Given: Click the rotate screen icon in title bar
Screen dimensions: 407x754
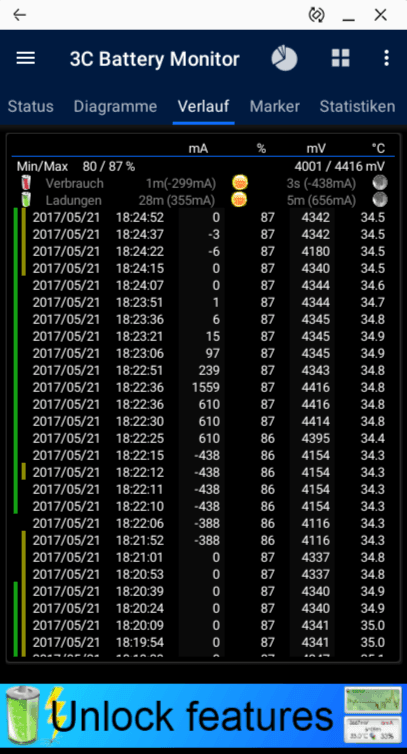Looking at the screenshot, I should coord(316,15).
